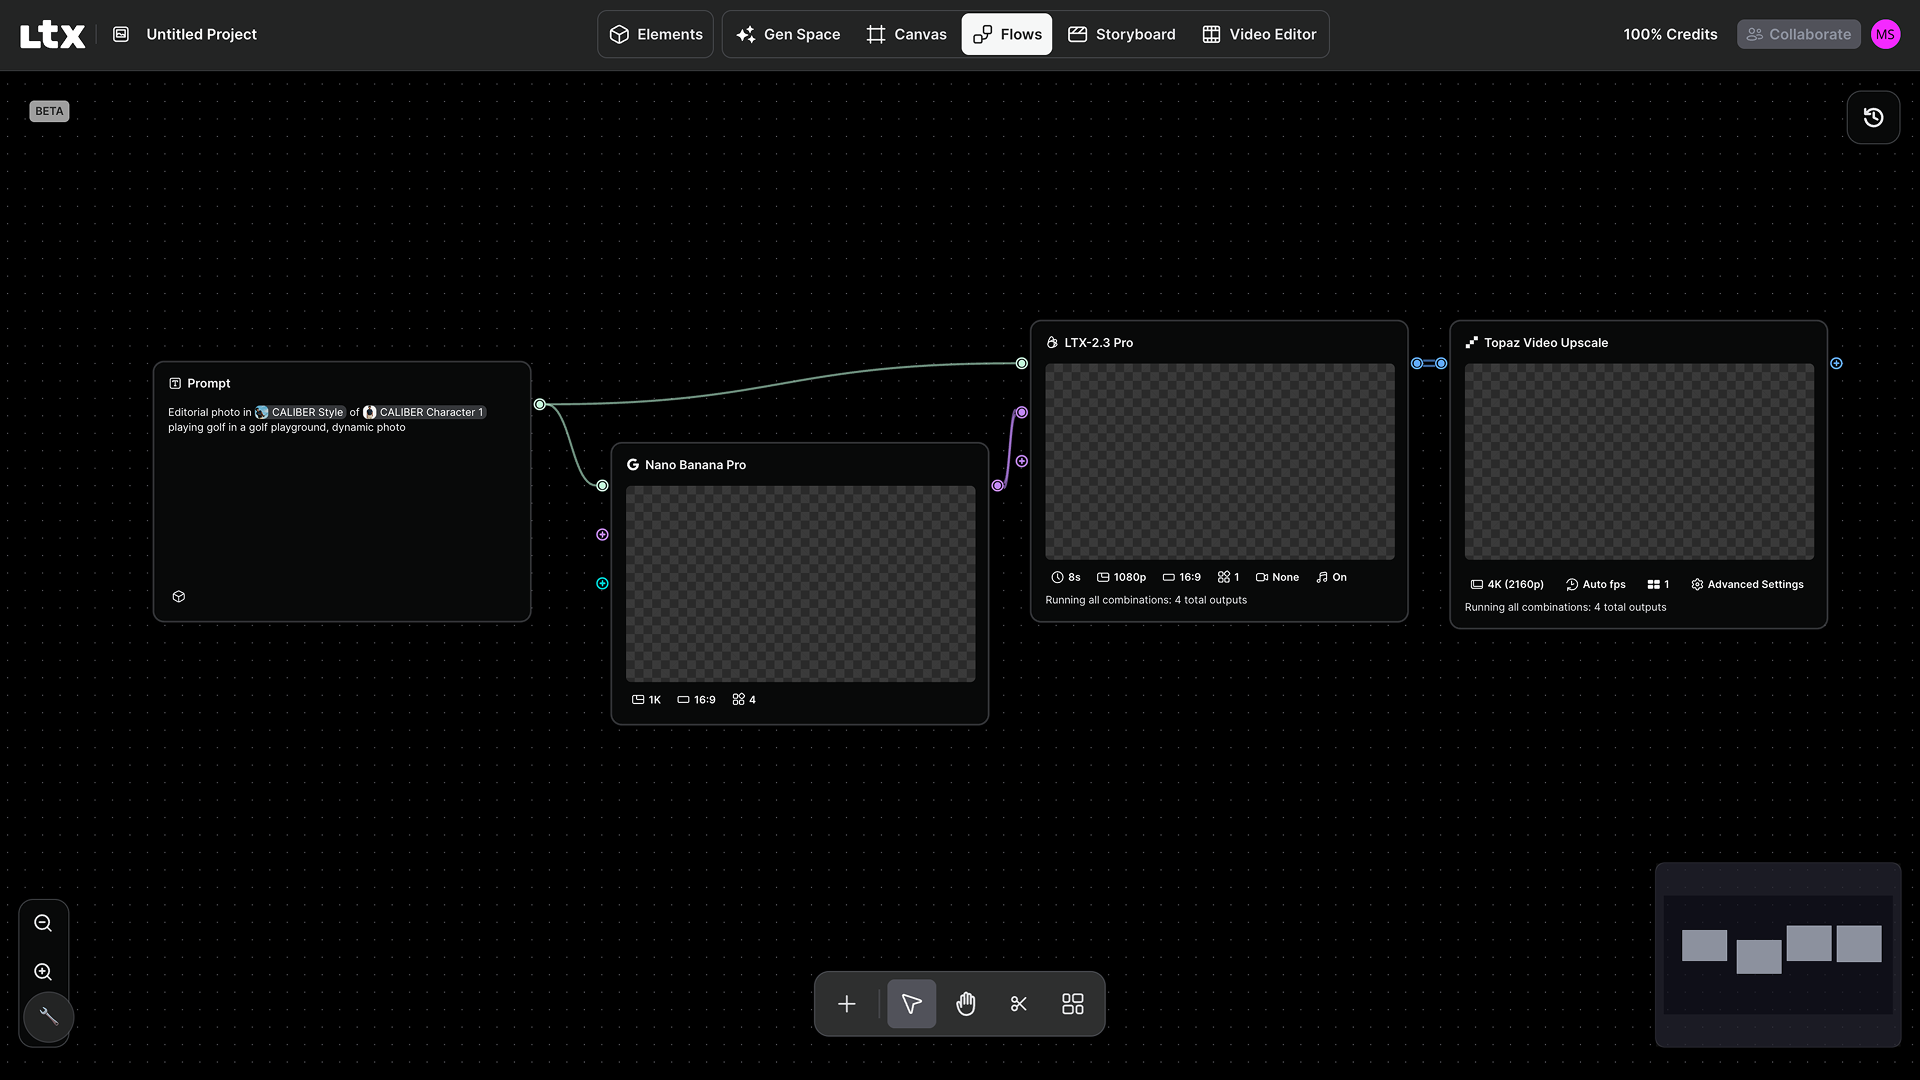Viewport: 1920px width, 1080px height.
Task: Open the project icon beside Untitled Project
Action: click(121, 34)
